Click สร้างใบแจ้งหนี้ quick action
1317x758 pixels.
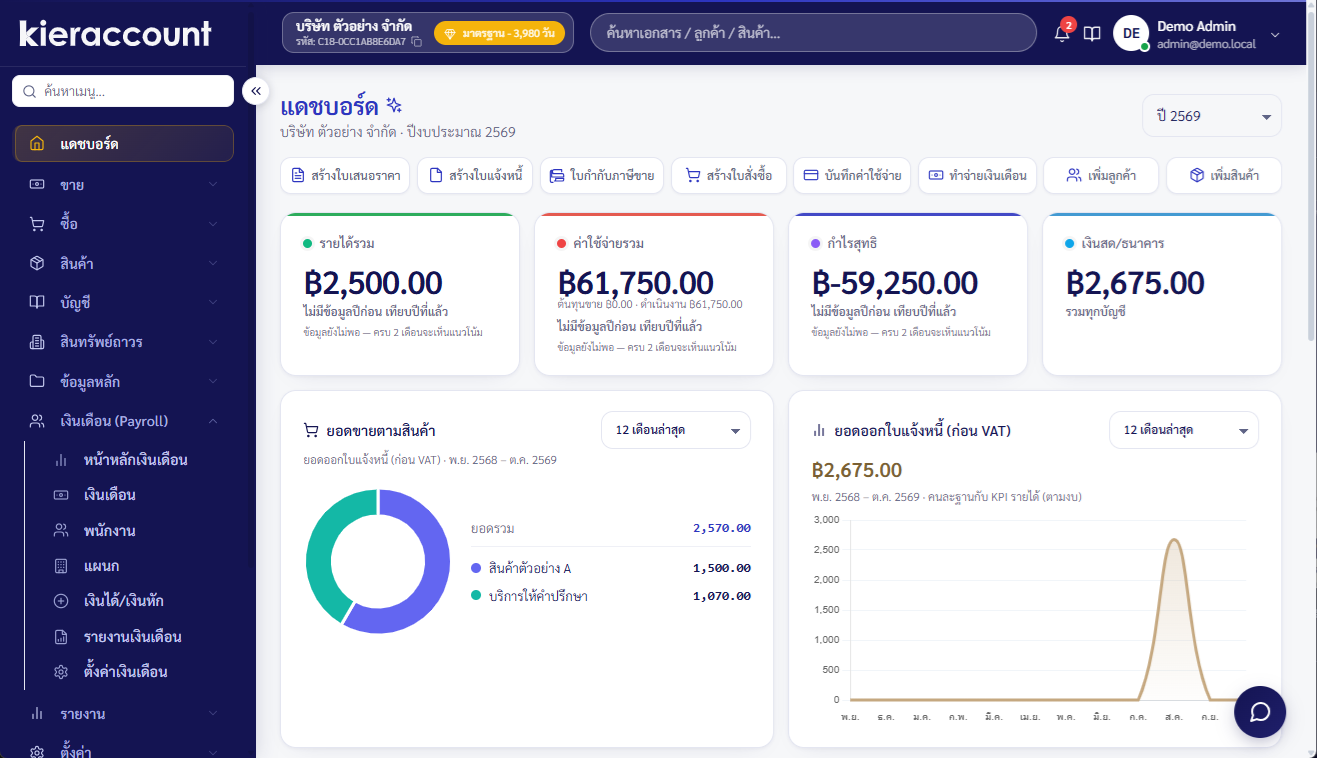coord(476,176)
